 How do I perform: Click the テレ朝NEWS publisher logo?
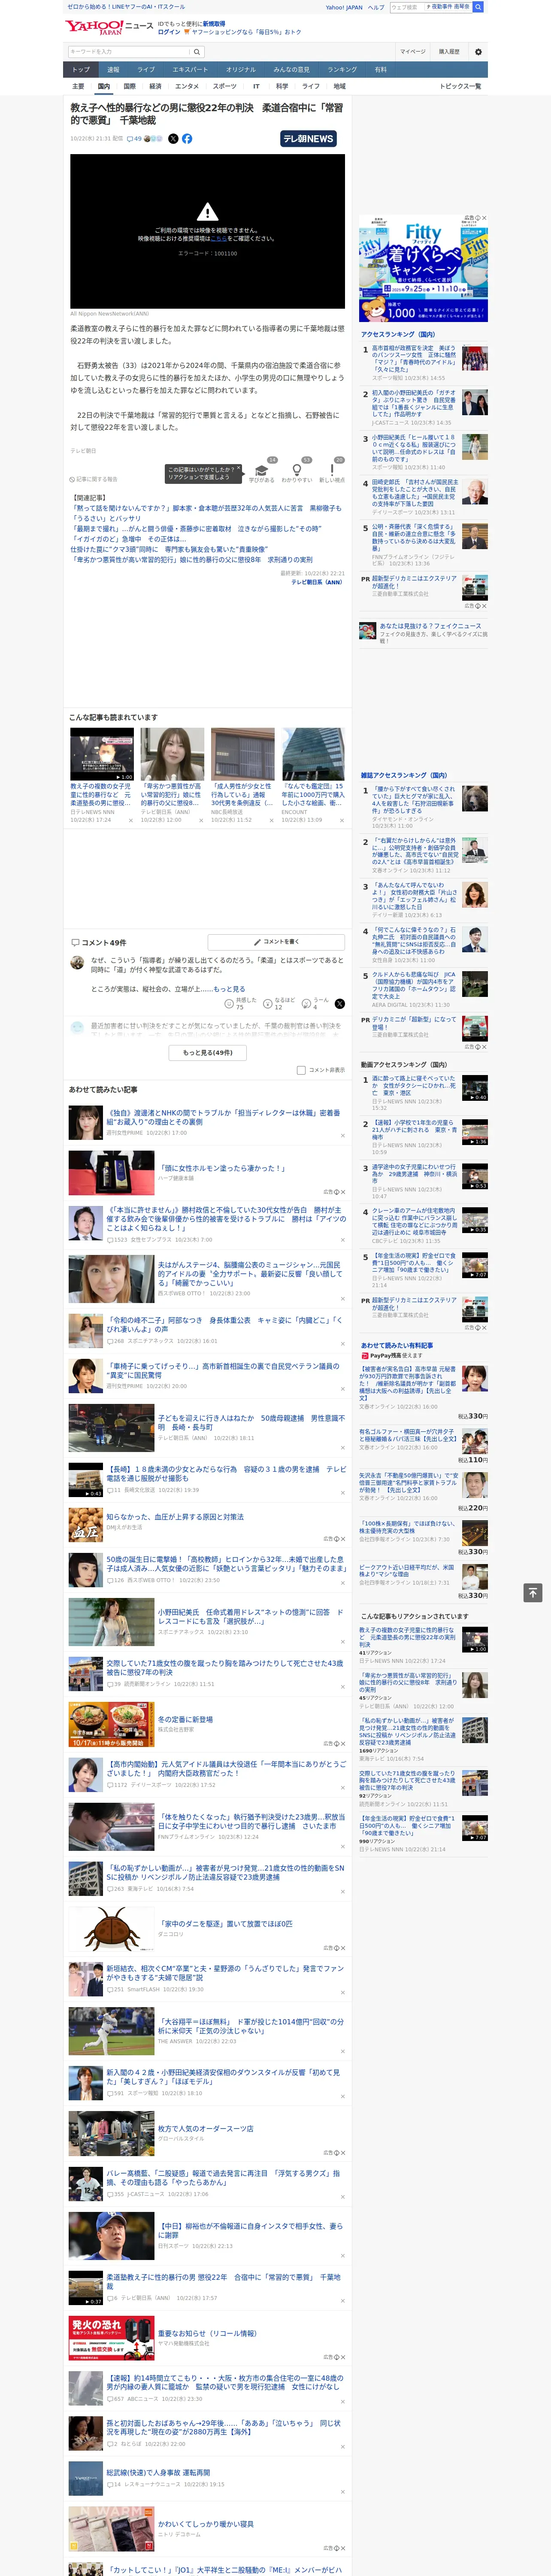click(x=308, y=139)
